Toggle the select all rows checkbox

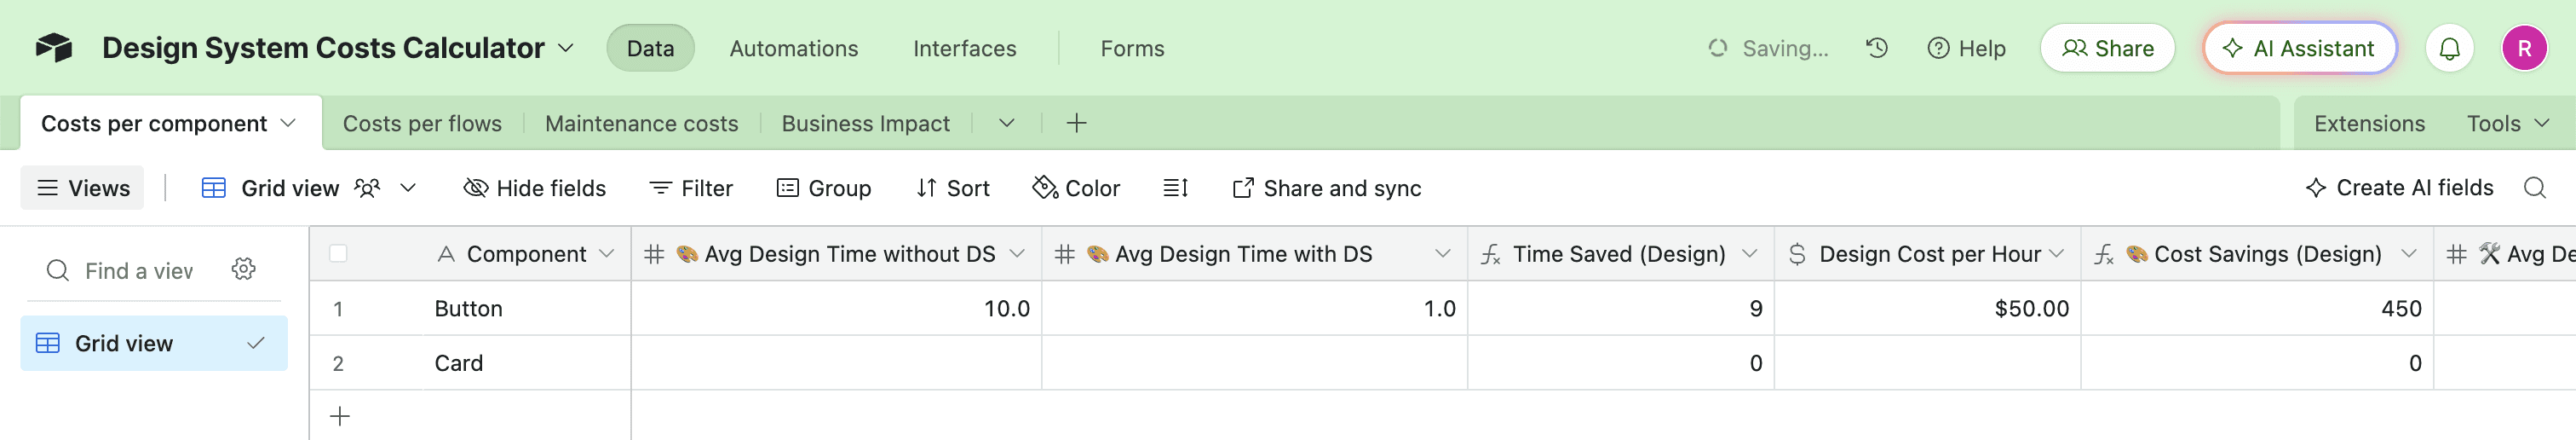(x=338, y=254)
